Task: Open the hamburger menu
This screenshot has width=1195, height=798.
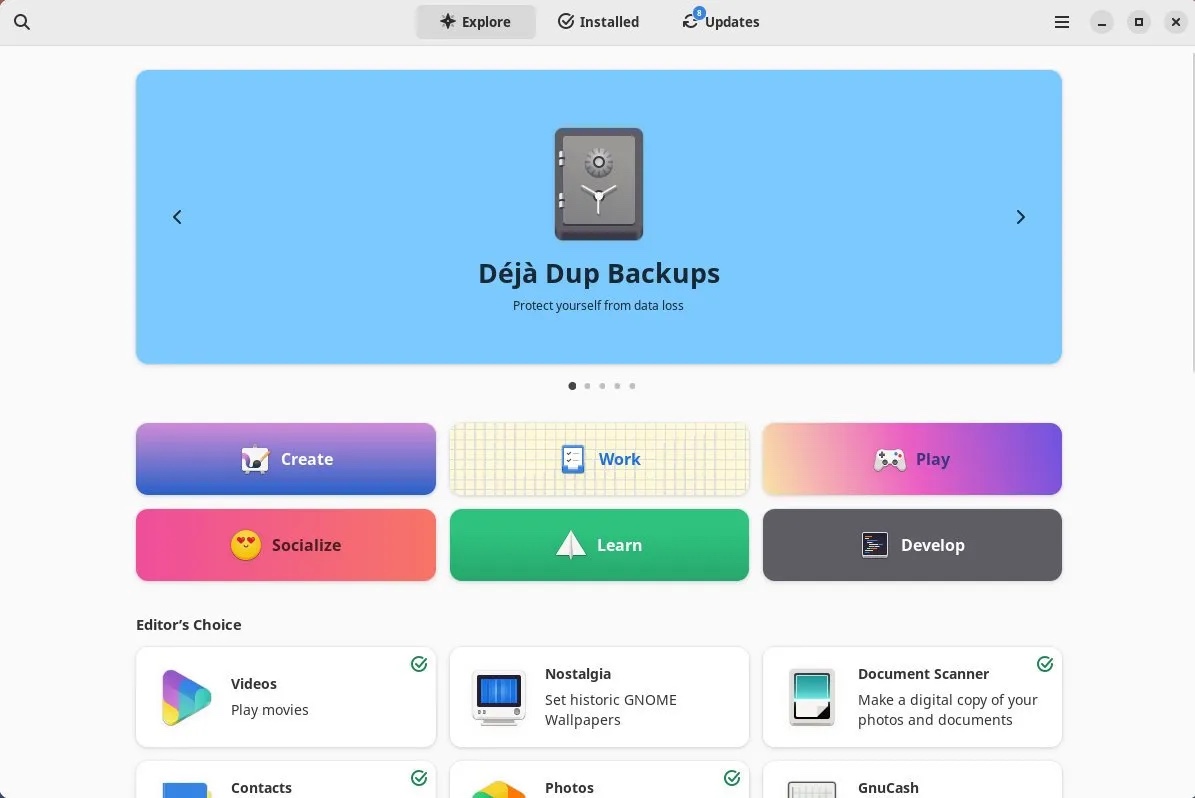Action: click(1061, 21)
